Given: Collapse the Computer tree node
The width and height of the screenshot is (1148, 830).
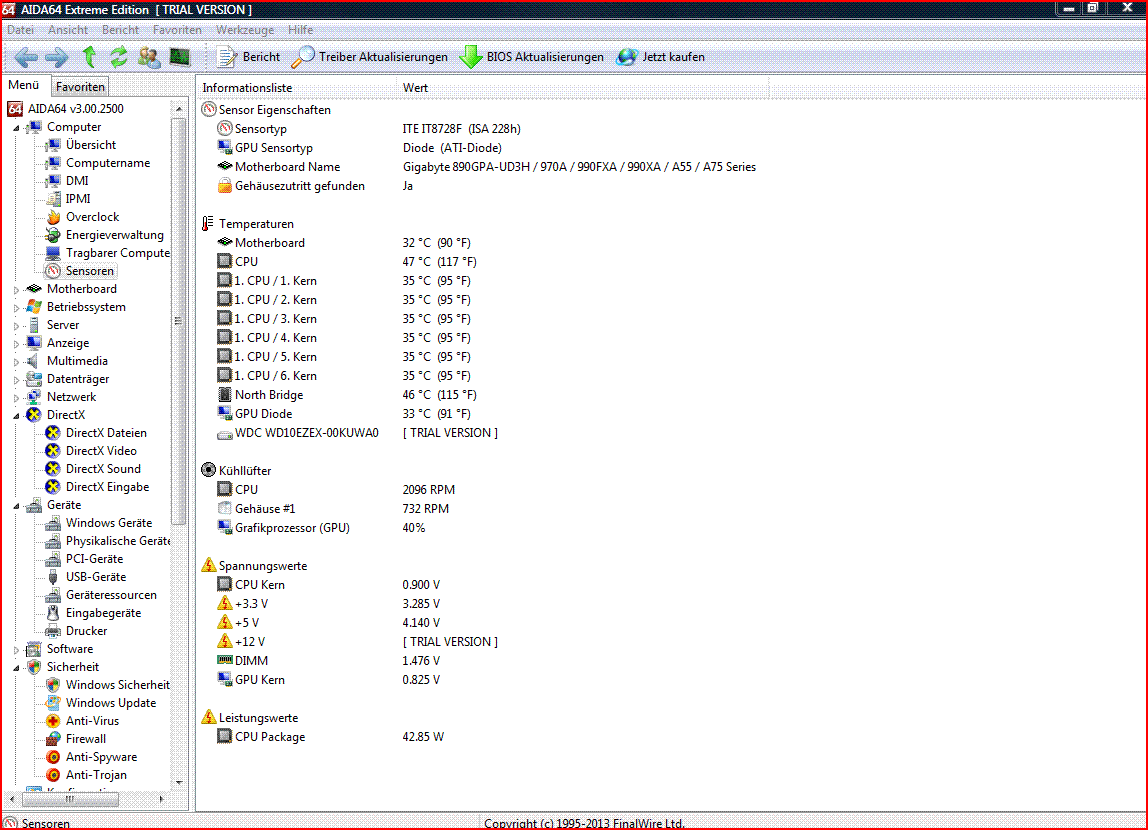Looking at the screenshot, I should click(x=16, y=127).
